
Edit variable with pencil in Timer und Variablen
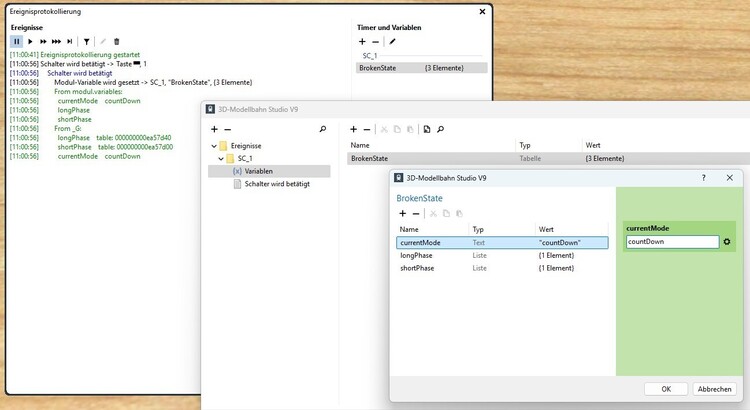(x=392, y=42)
